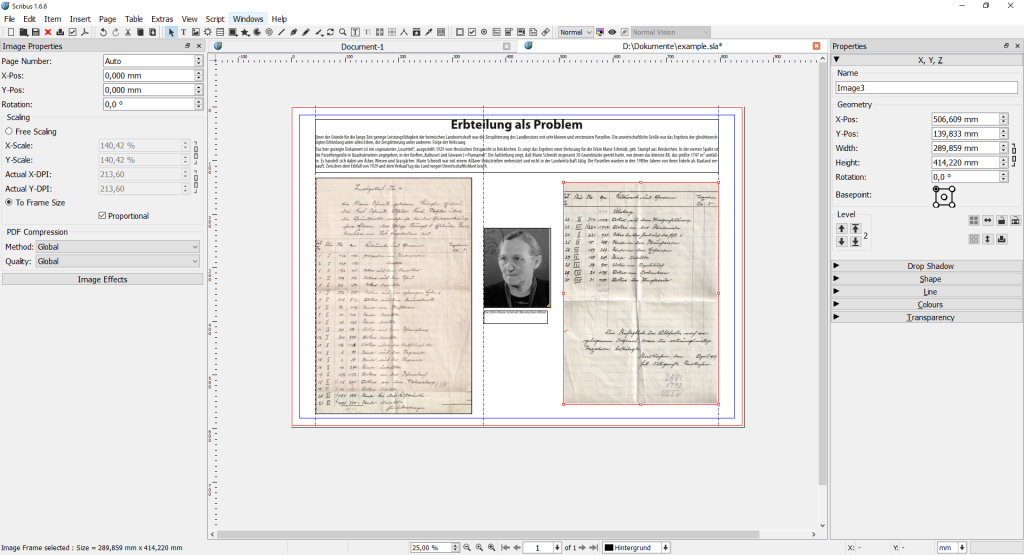Set top-left basepoint

(x=936, y=189)
